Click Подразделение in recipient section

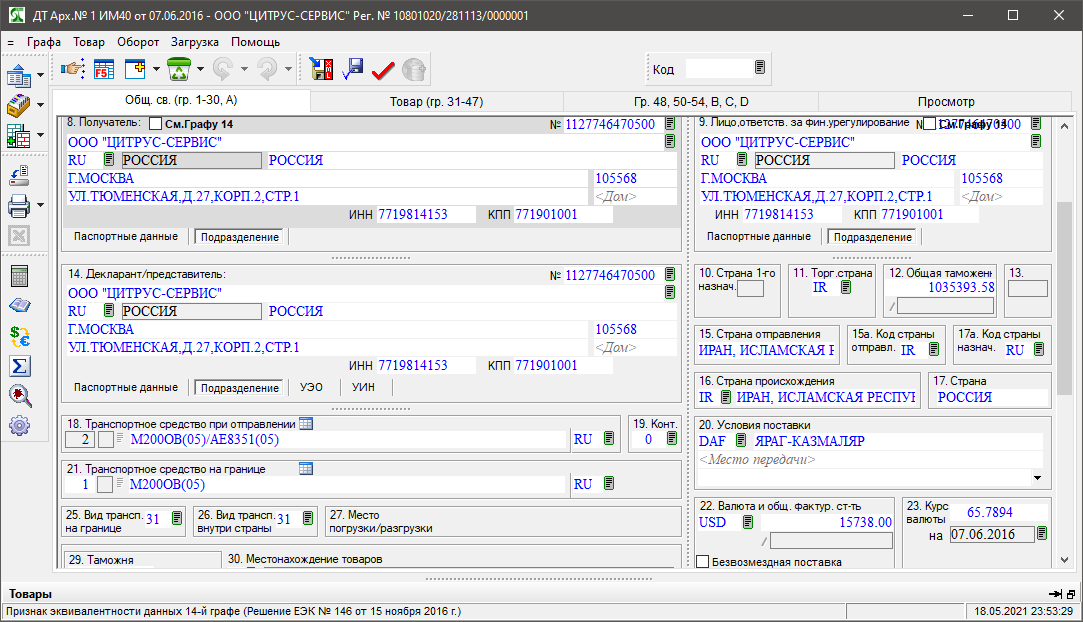point(240,237)
